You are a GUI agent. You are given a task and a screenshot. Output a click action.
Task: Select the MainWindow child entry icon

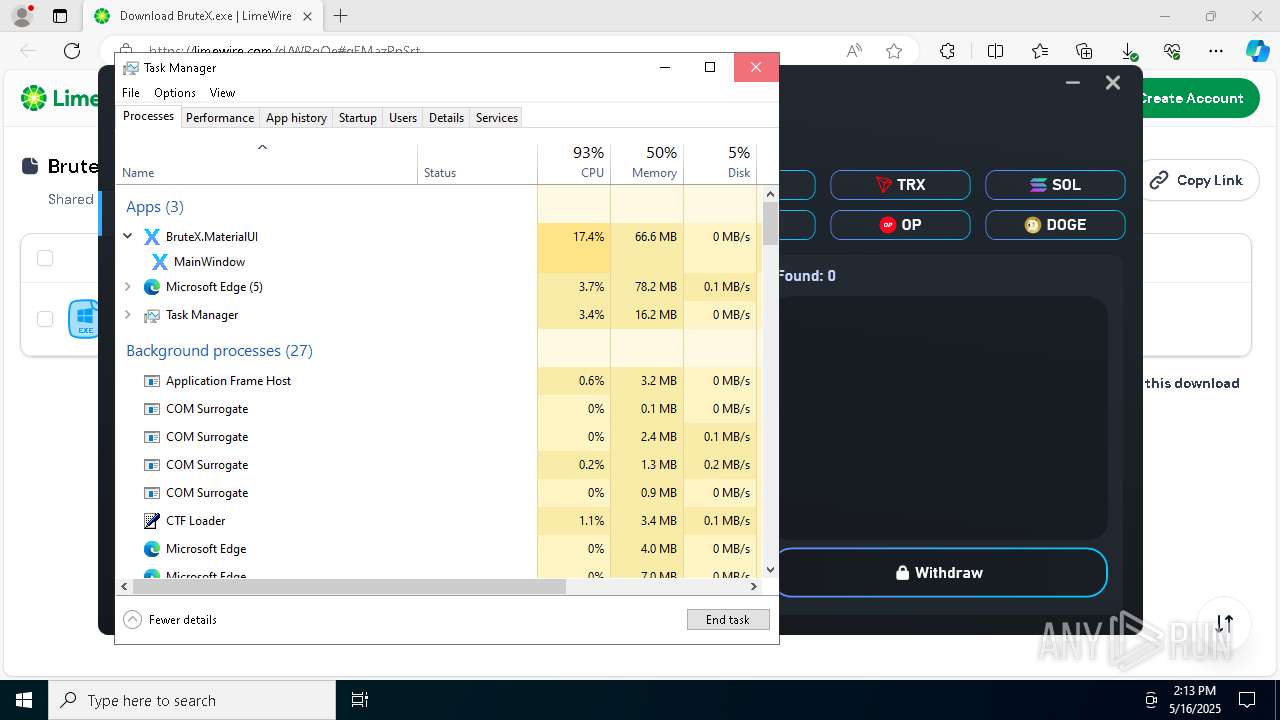click(160, 262)
